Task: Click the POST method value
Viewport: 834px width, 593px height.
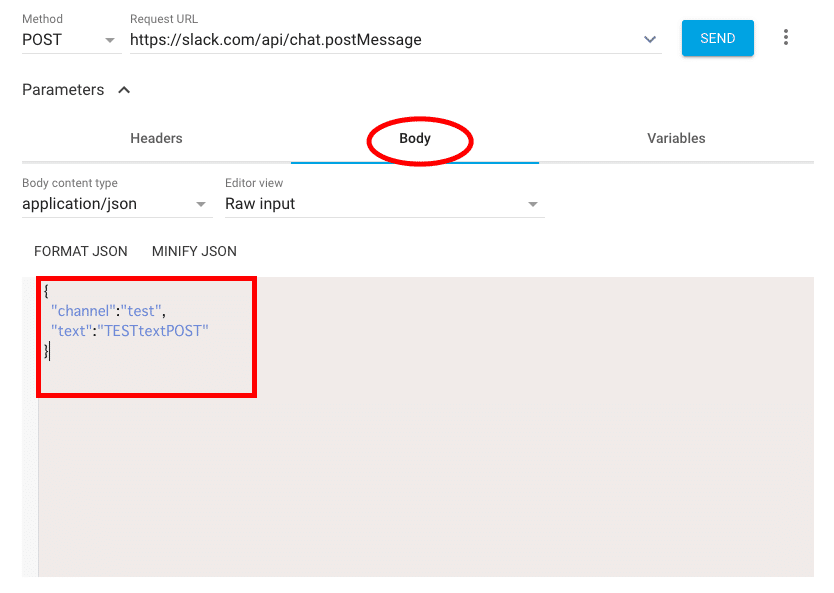Action: click(x=43, y=40)
